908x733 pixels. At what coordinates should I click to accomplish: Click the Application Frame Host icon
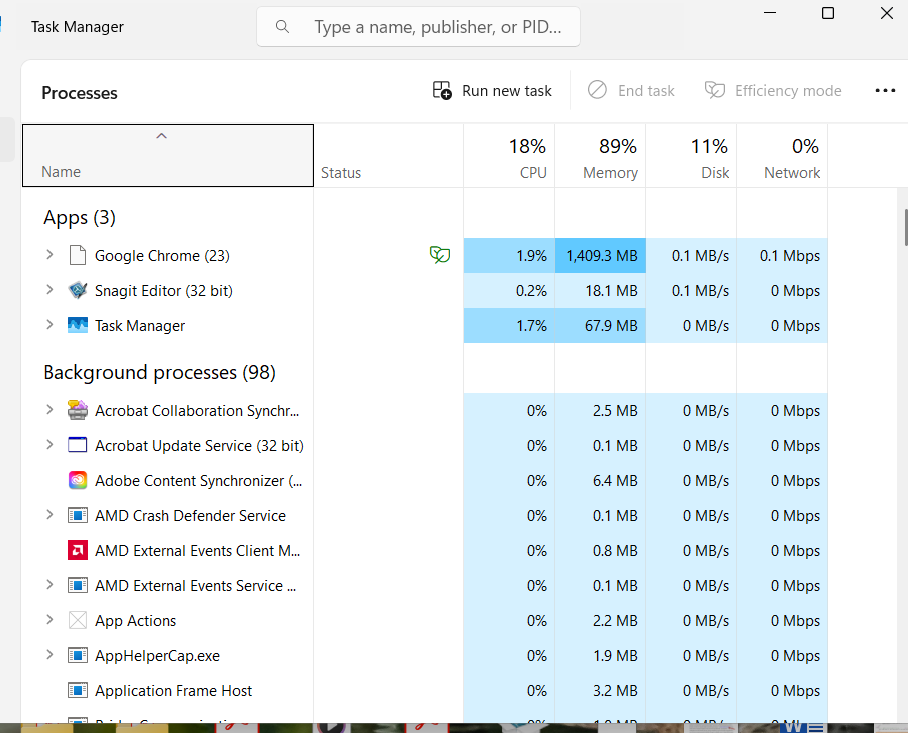pos(78,691)
